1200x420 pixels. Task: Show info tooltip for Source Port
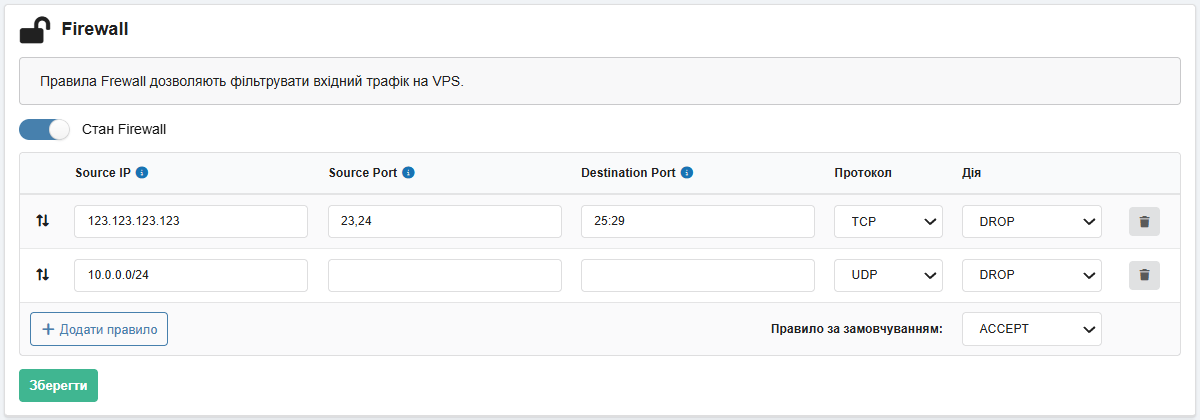point(408,173)
